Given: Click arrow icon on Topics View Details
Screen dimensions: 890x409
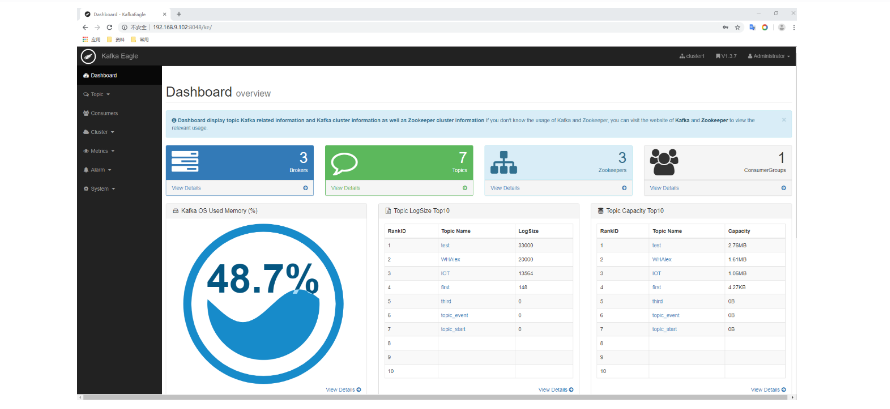Looking at the screenshot, I should [x=465, y=188].
